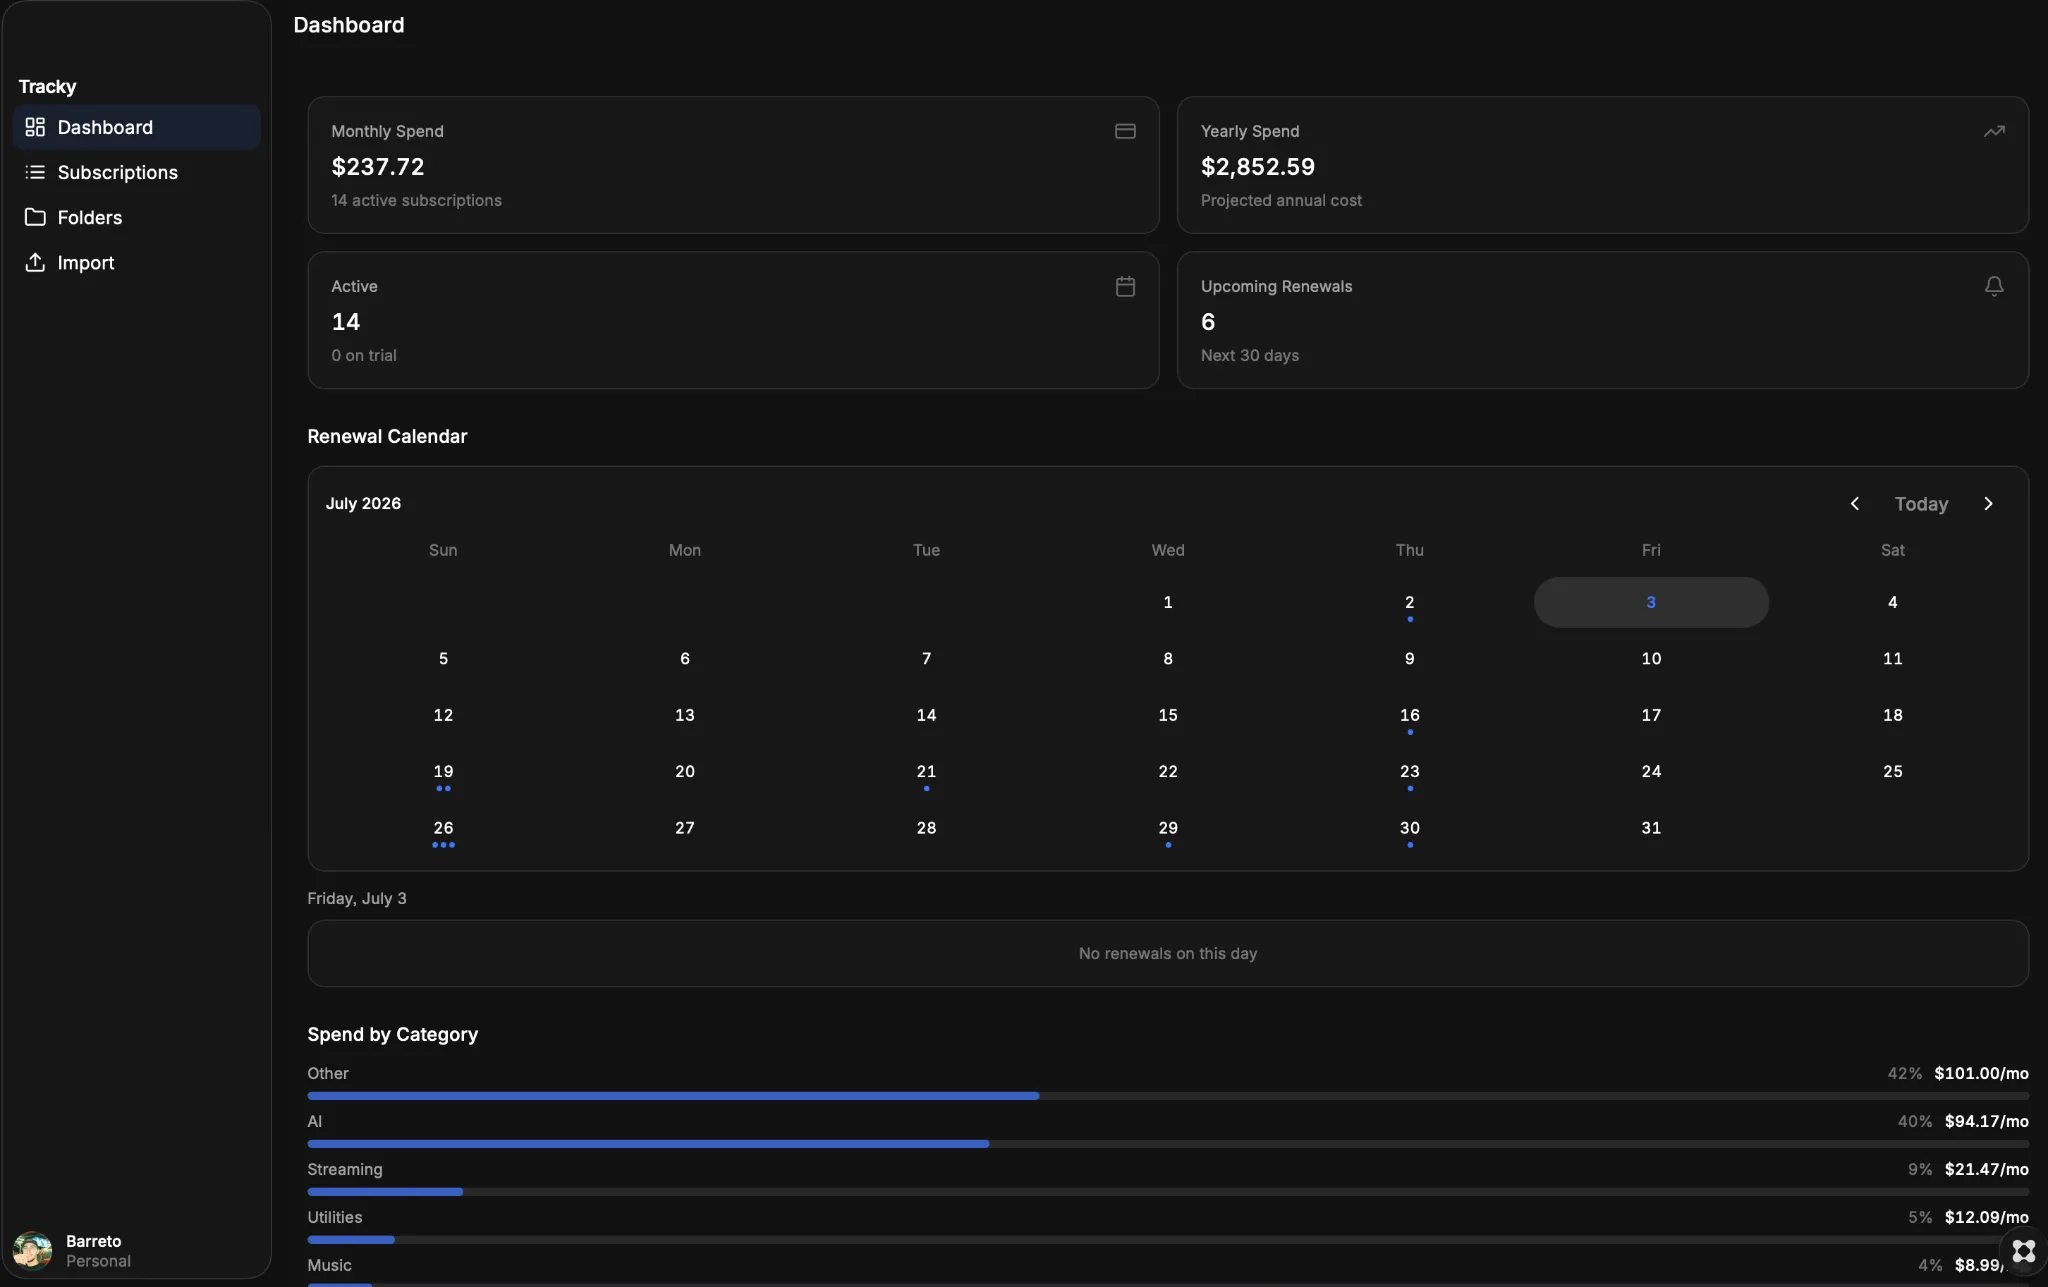
Task: Select July 30 on the calendar
Action: click(x=1409, y=828)
